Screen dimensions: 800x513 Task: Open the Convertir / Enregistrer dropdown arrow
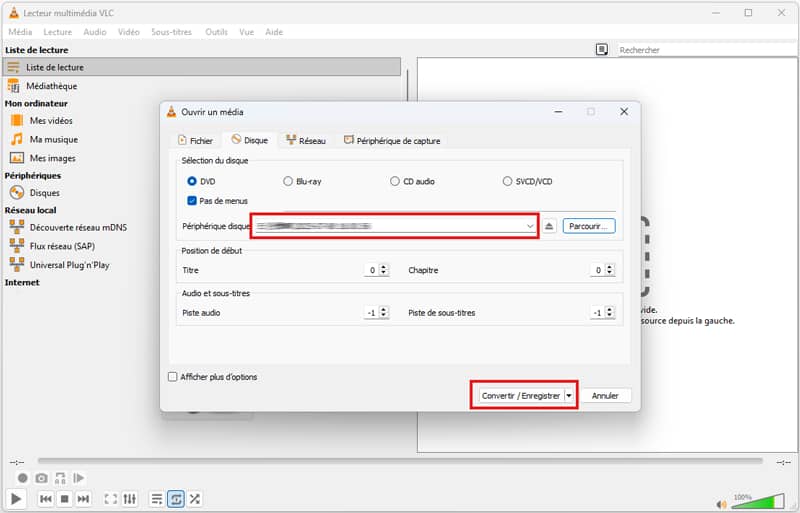pyautogui.click(x=569, y=396)
